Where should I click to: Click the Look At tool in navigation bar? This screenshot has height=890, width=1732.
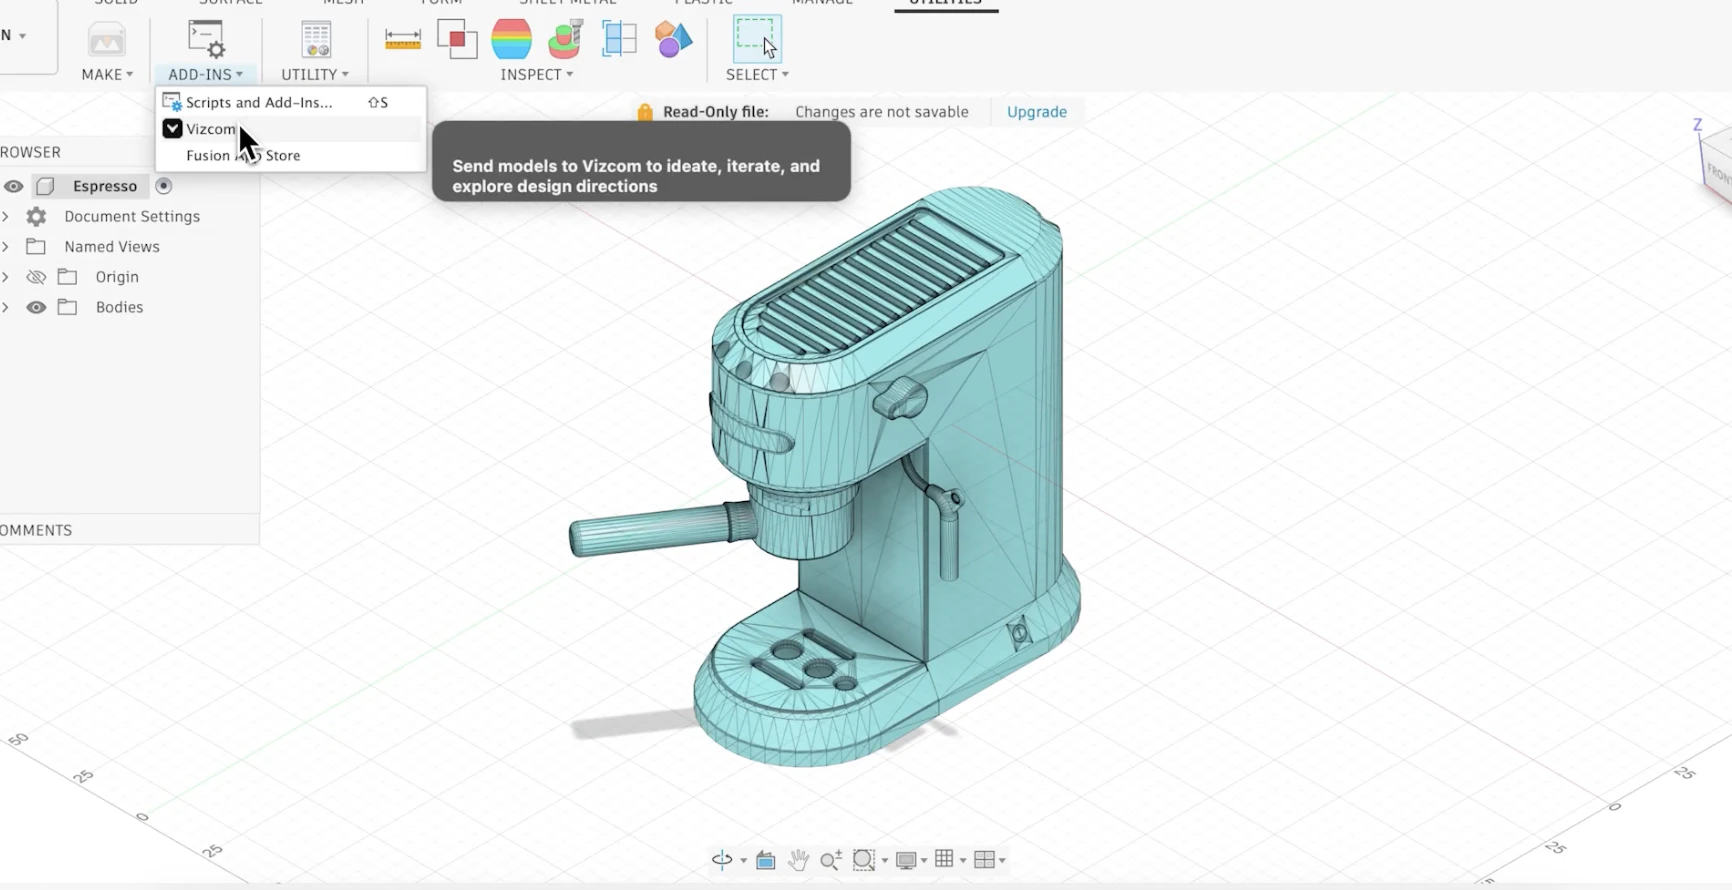[766, 860]
